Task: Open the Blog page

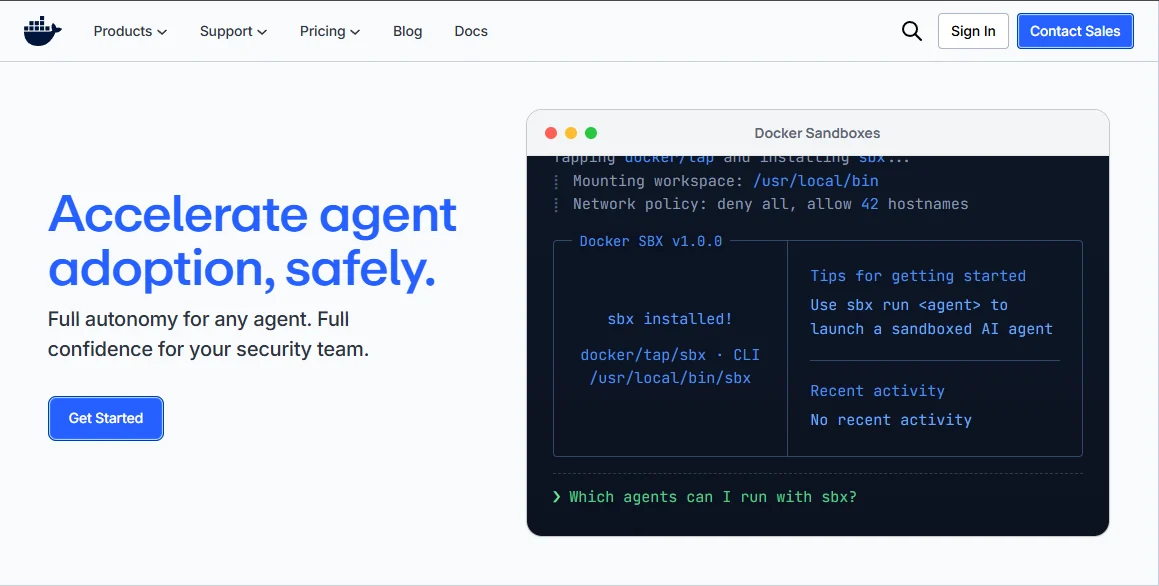Action: point(407,31)
